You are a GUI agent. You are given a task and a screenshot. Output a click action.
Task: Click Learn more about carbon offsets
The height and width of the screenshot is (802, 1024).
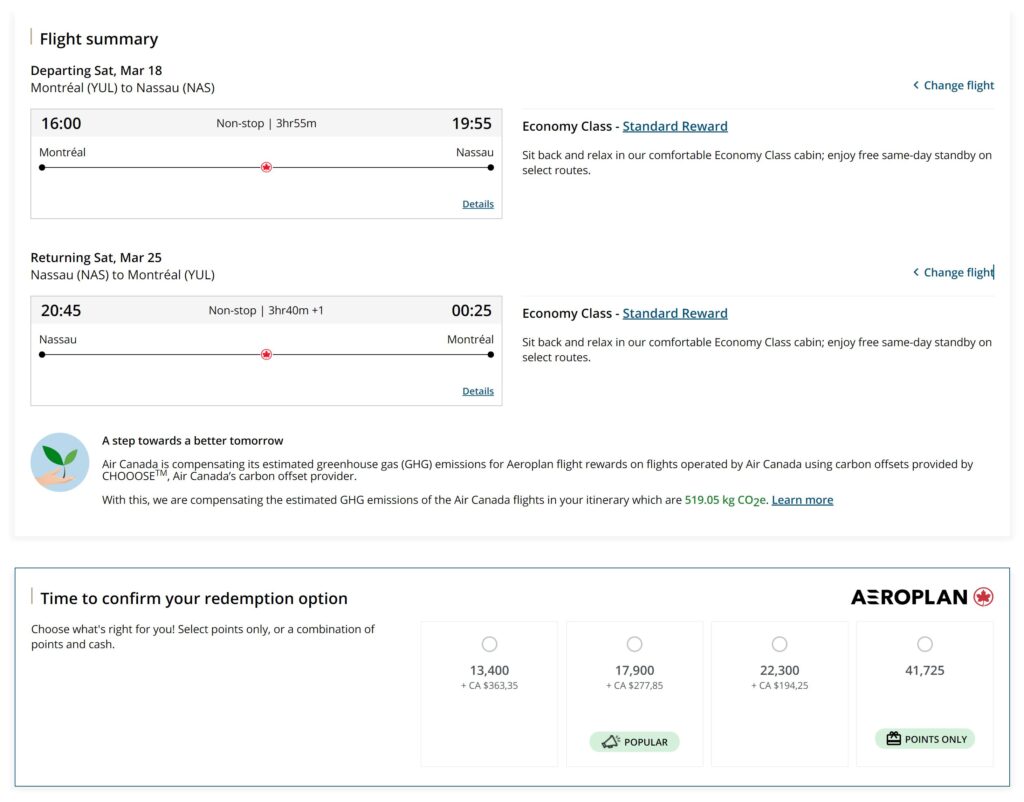point(802,499)
